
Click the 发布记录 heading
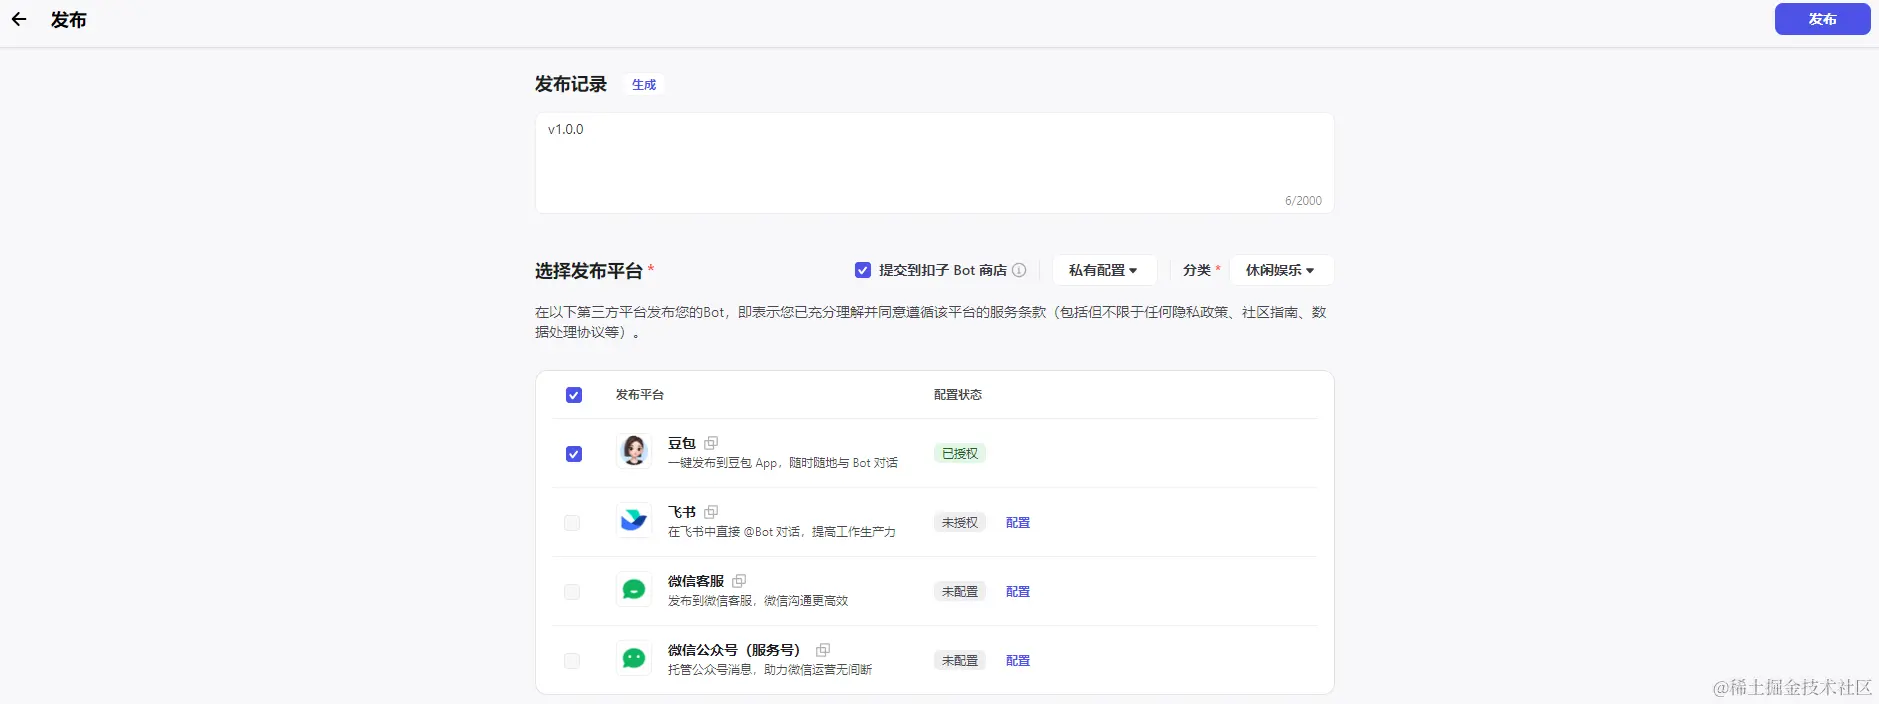pos(571,84)
